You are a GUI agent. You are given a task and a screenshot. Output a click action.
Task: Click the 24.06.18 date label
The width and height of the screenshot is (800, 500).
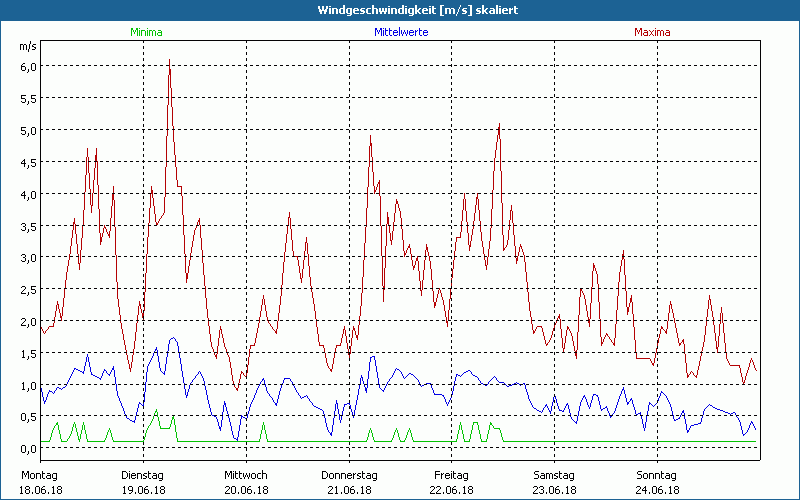657,490
